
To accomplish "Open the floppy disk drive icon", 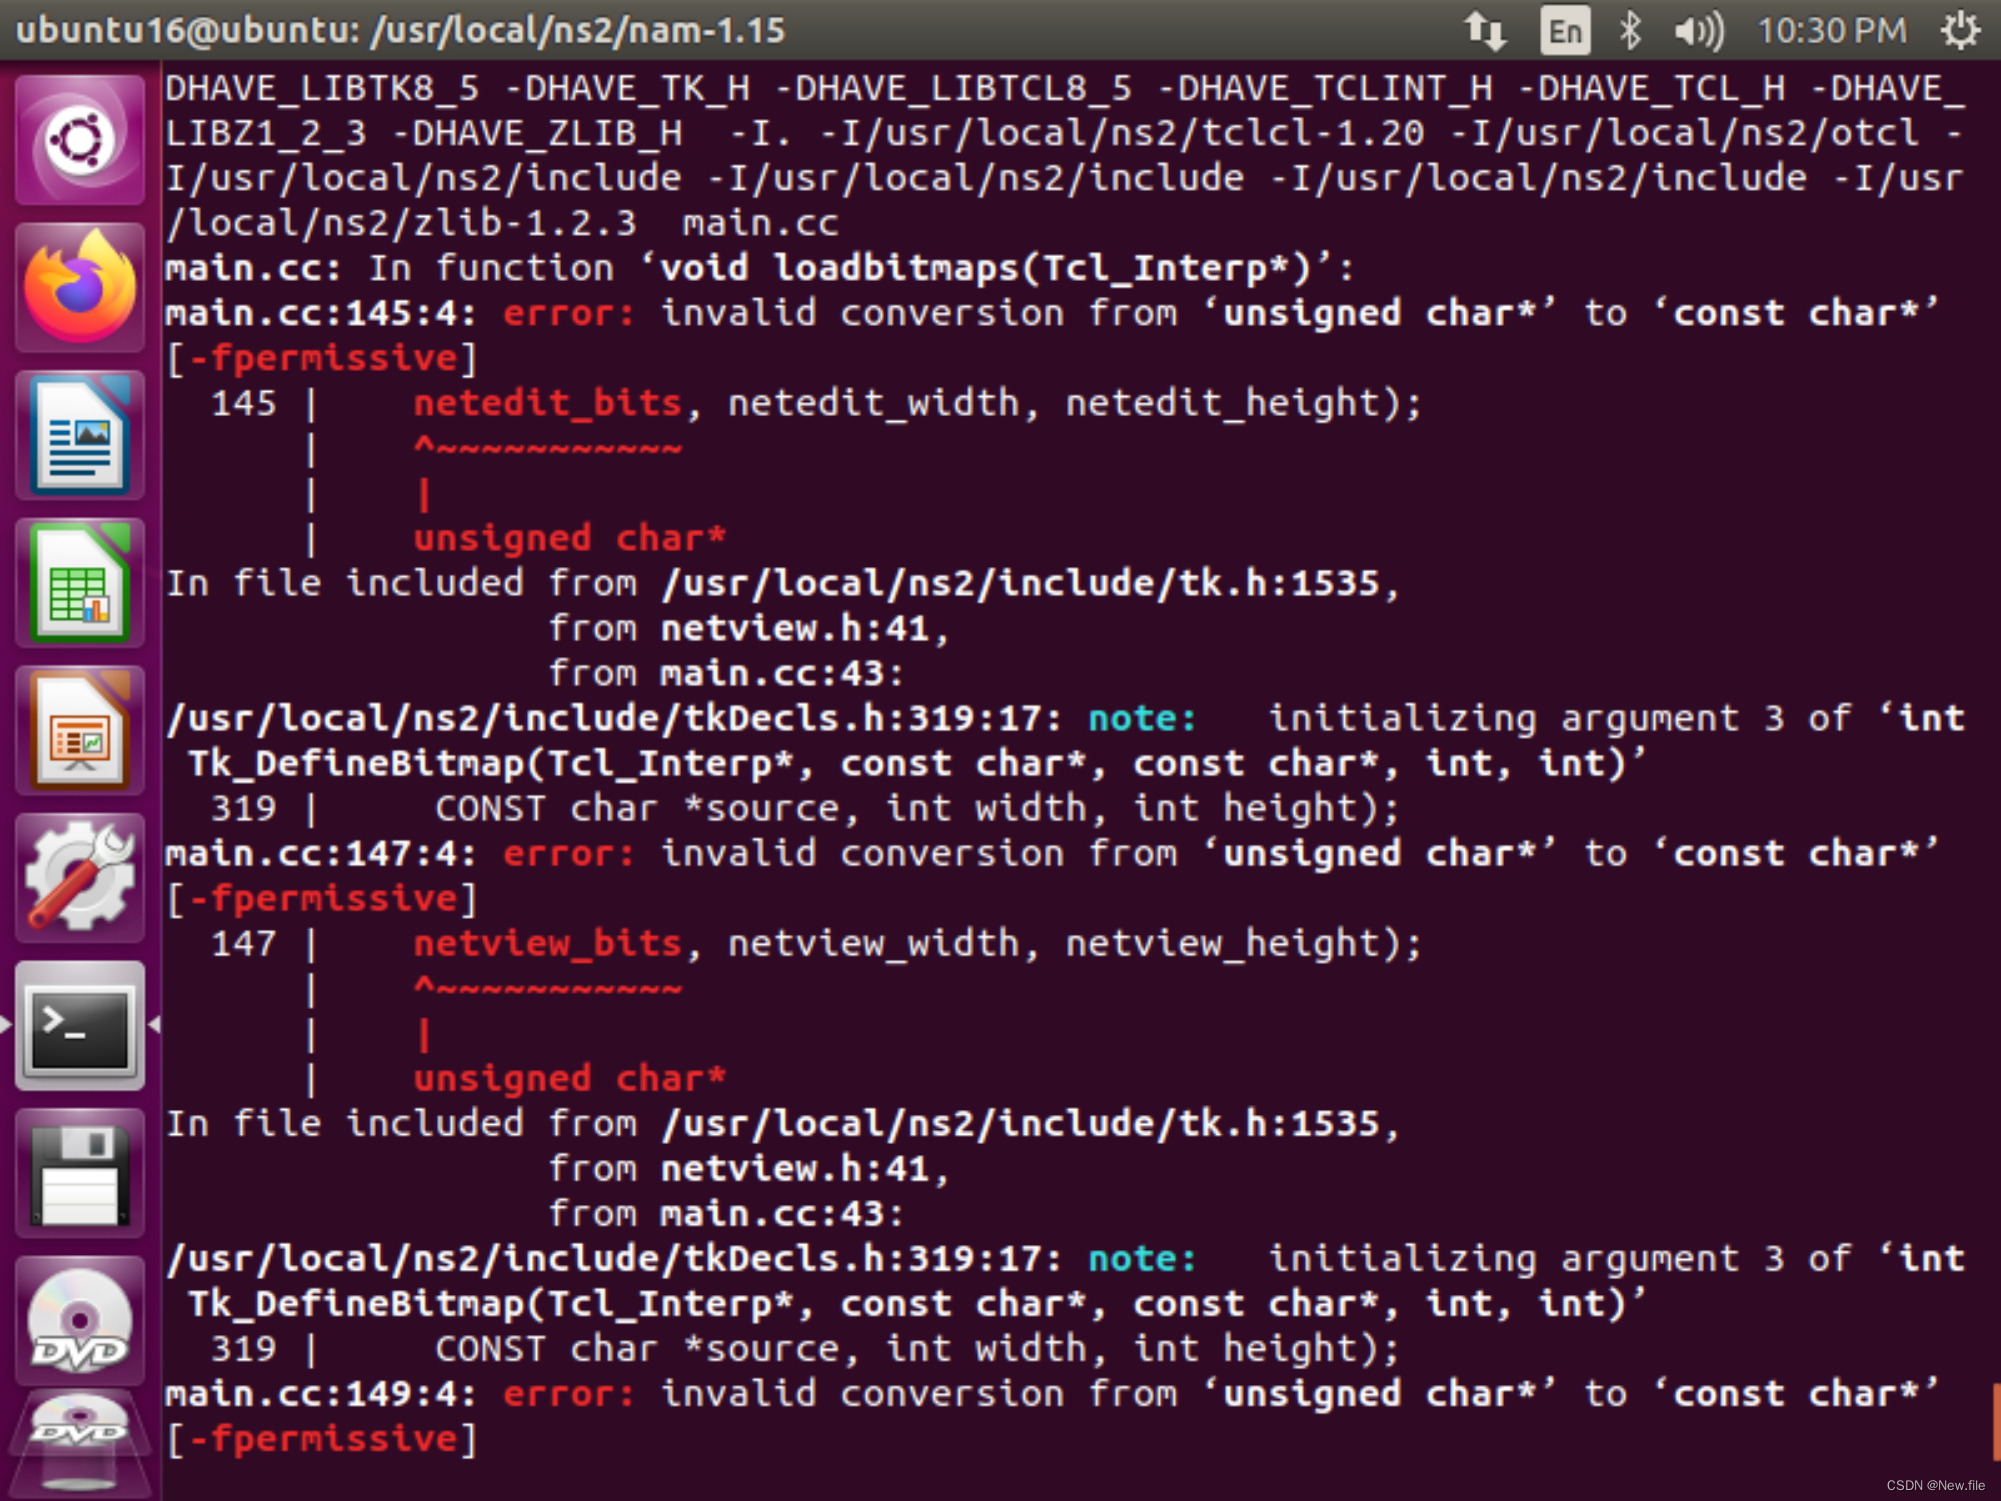I will 79,1175.
